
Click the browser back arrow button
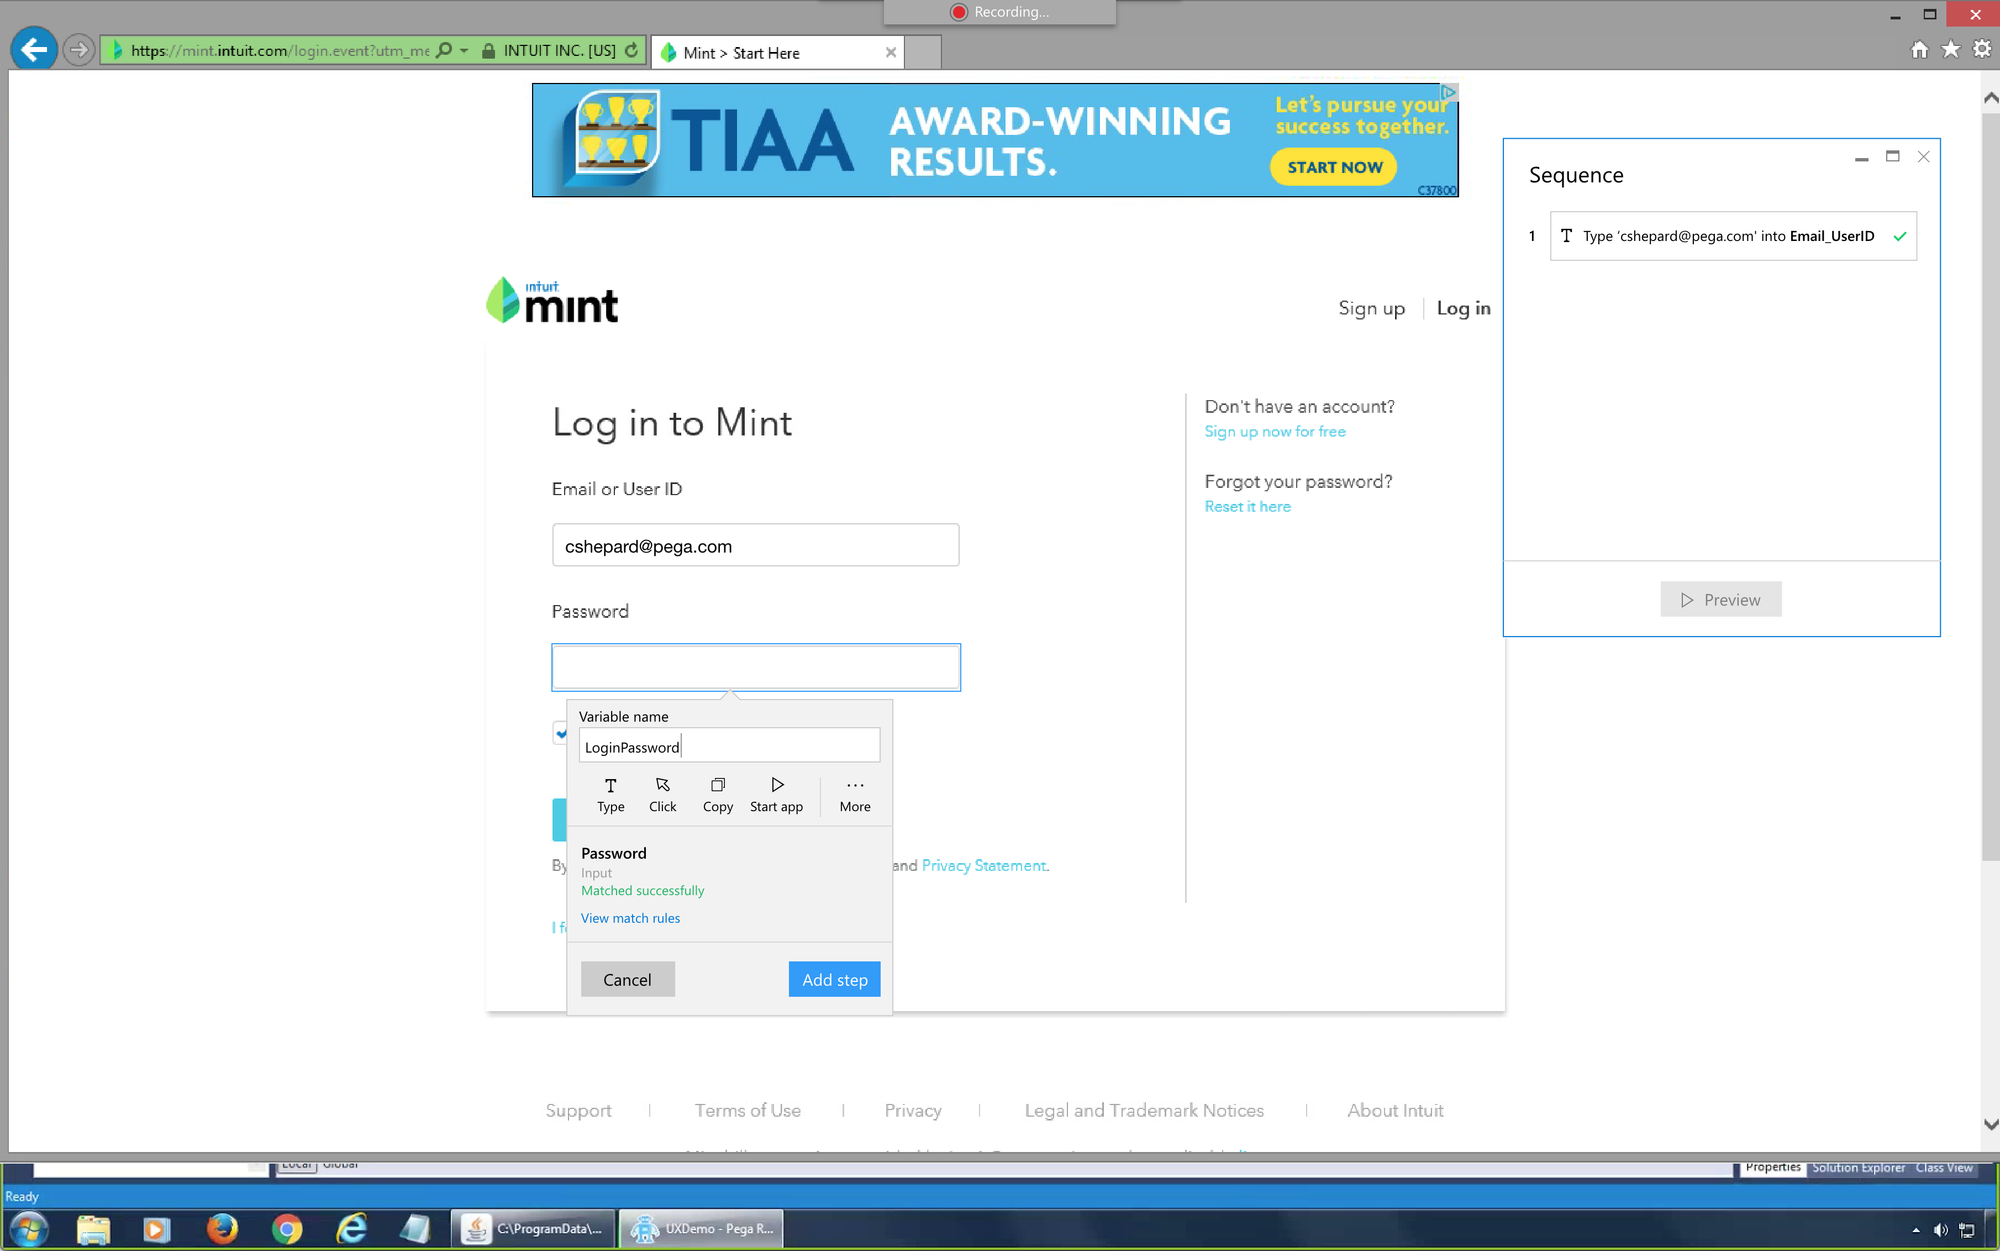(34, 50)
